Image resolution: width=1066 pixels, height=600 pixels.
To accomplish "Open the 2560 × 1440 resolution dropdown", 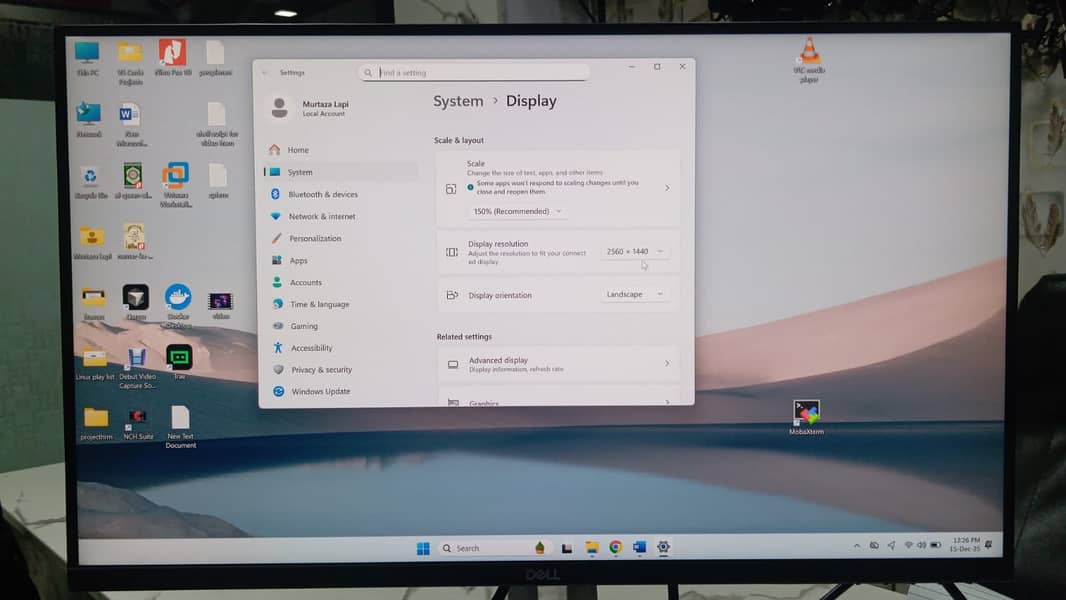I will pyautogui.click(x=635, y=251).
